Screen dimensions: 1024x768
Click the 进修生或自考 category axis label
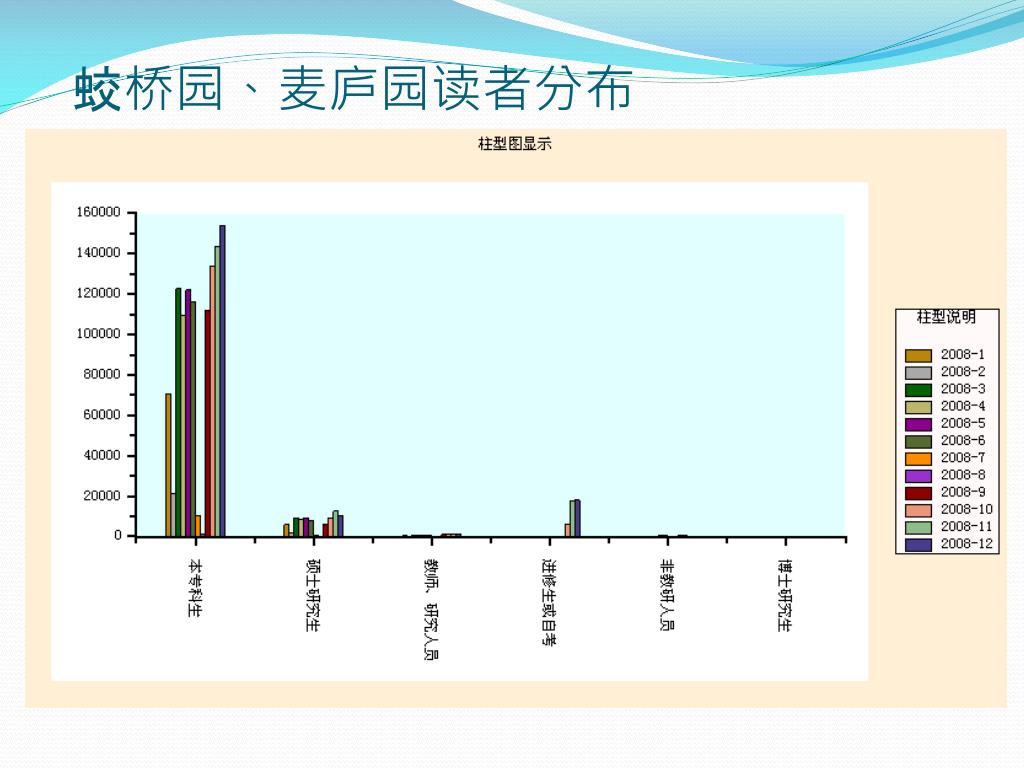coord(549,602)
